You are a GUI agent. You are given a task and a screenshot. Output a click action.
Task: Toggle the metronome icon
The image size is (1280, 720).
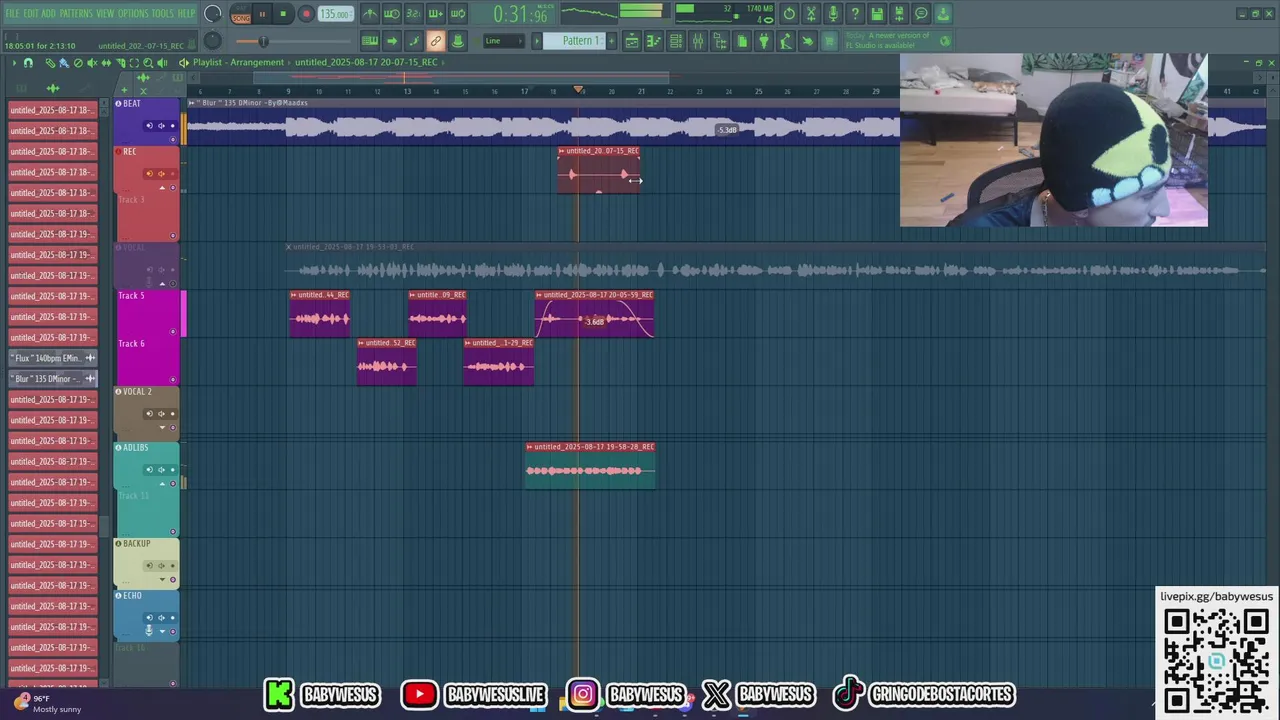pyautogui.click(x=370, y=14)
